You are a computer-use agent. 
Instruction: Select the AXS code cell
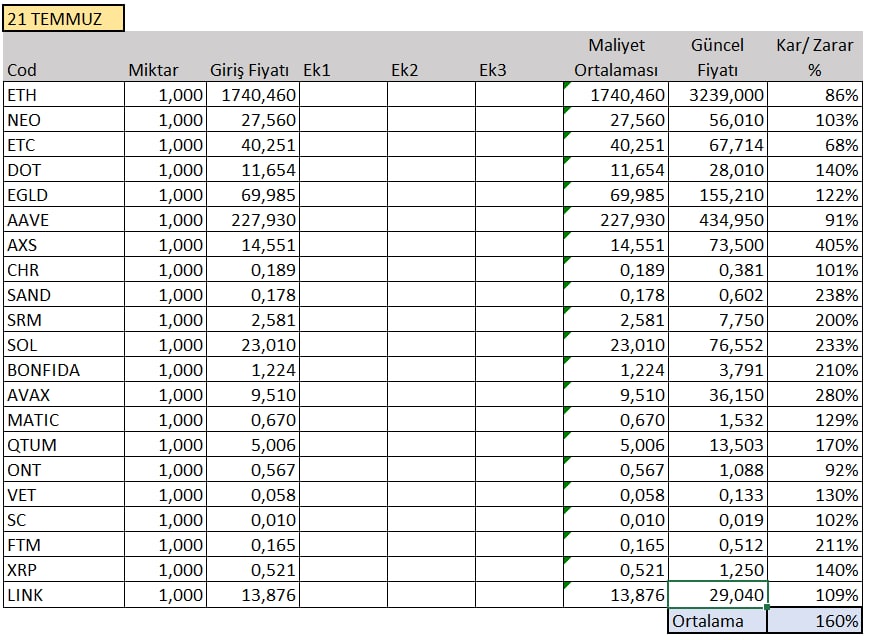click(63, 245)
